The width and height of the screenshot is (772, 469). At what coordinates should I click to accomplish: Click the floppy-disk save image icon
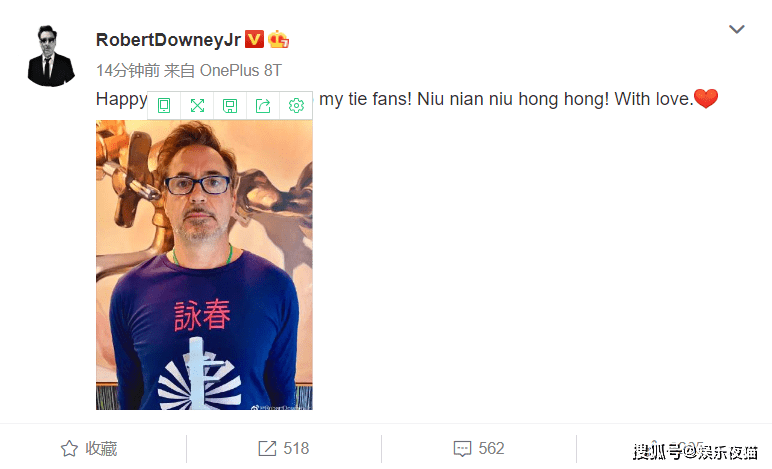tap(230, 105)
